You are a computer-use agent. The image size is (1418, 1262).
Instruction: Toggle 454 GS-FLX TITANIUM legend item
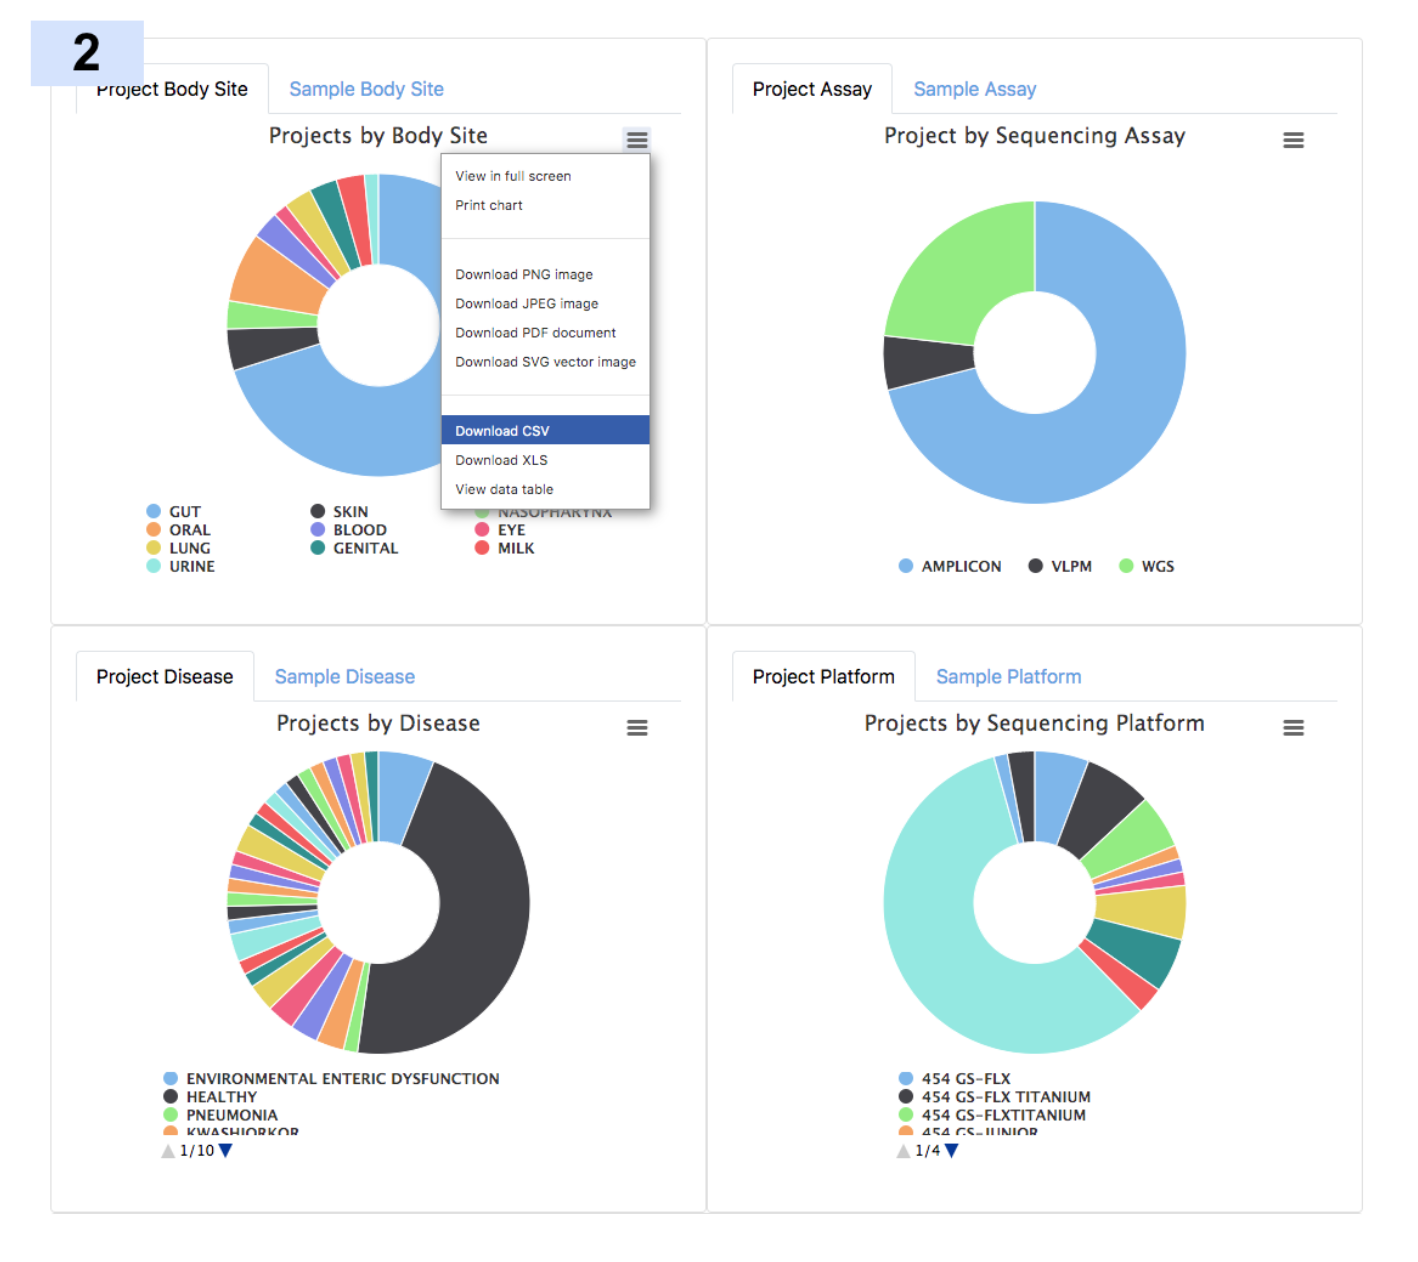(995, 1096)
